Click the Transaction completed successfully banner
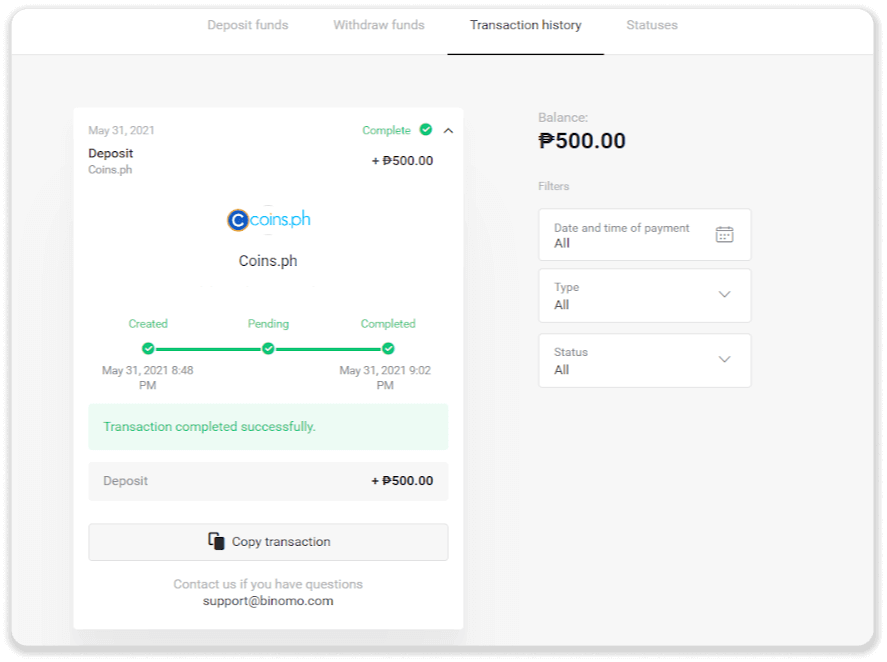887x662 pixels. click(x=268, y=427)
